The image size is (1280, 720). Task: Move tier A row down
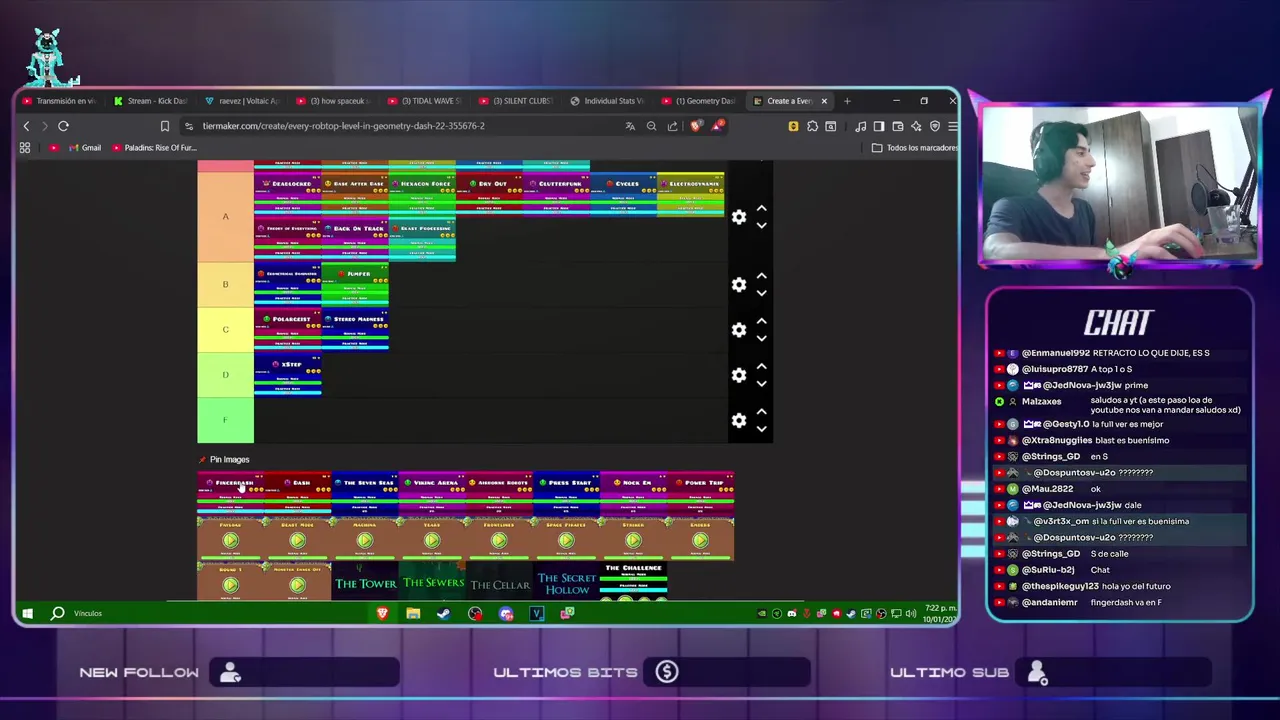pos(761,226)
